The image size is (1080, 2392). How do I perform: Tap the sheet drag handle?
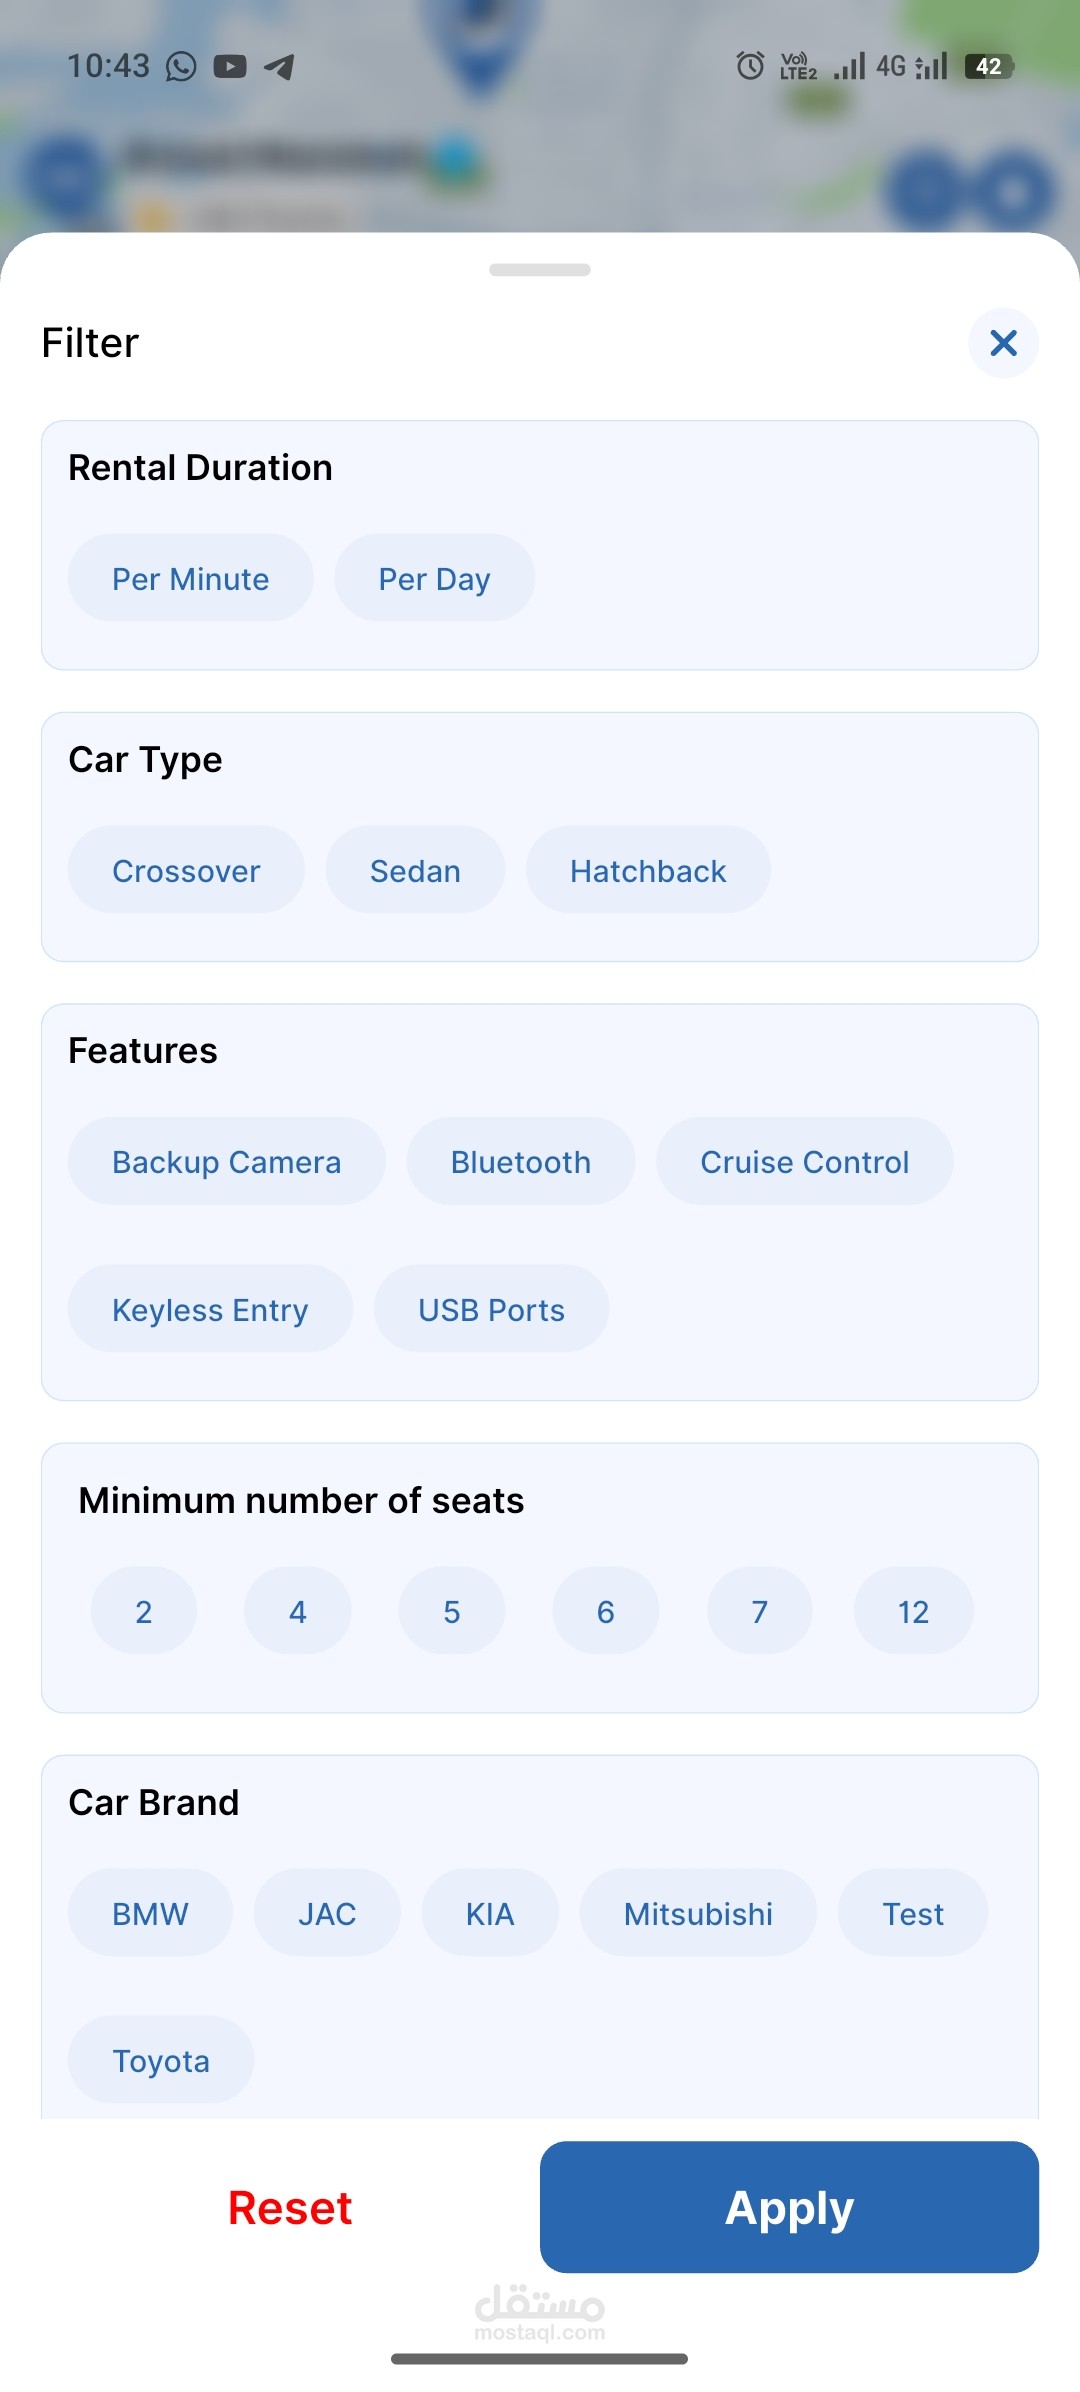coord(540,270)
